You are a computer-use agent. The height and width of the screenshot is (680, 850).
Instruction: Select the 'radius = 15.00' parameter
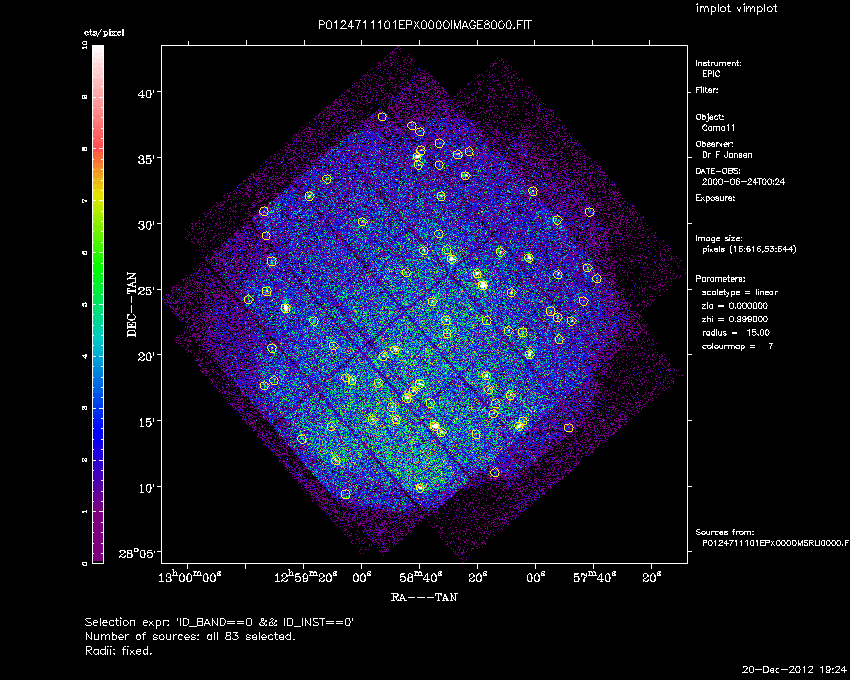point(736,333)
